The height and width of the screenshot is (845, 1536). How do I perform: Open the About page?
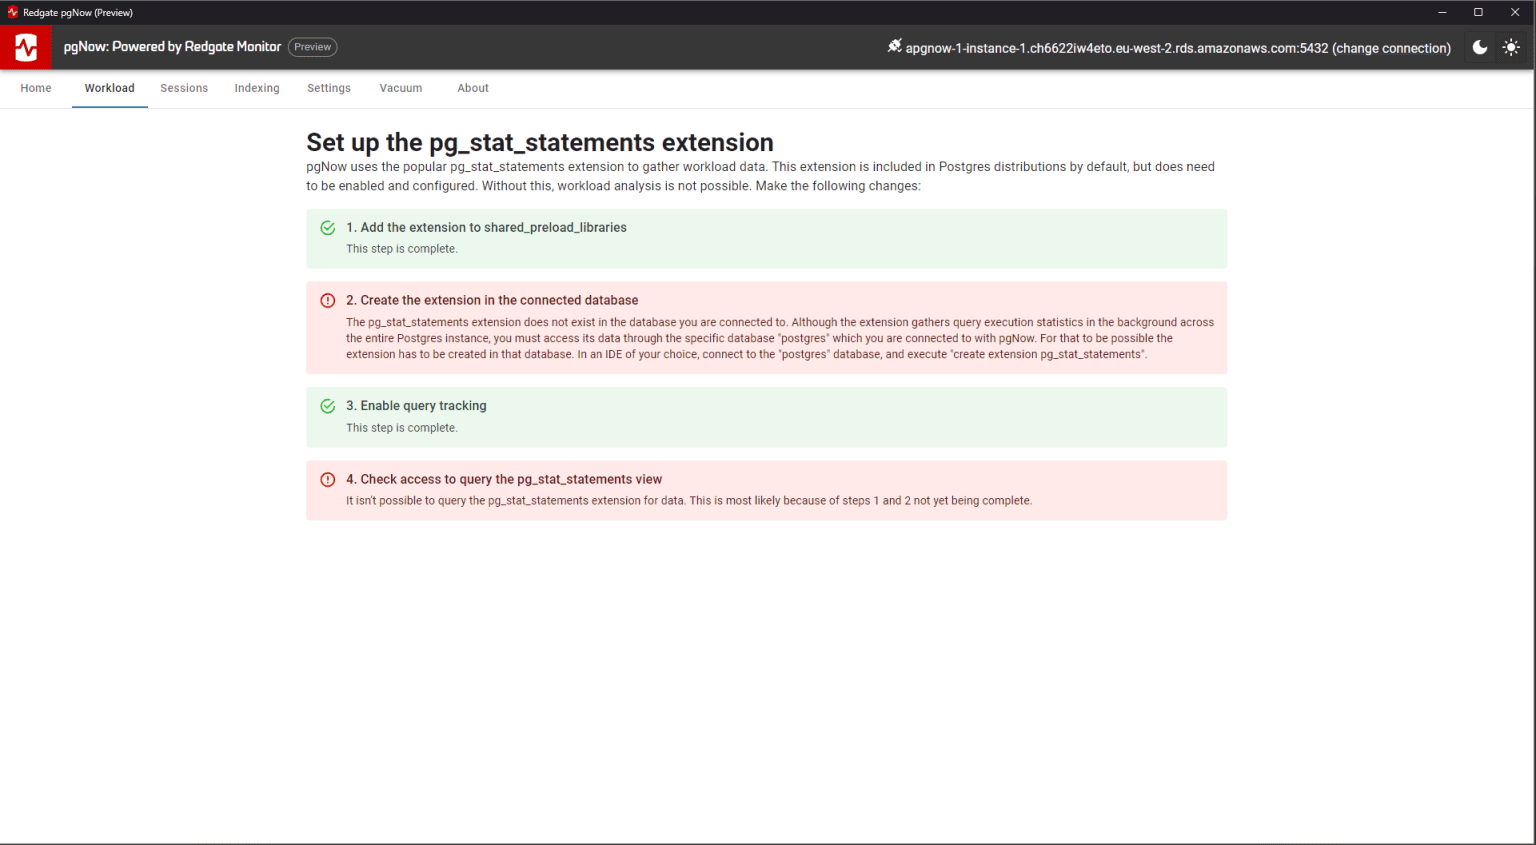click(473, 88)
